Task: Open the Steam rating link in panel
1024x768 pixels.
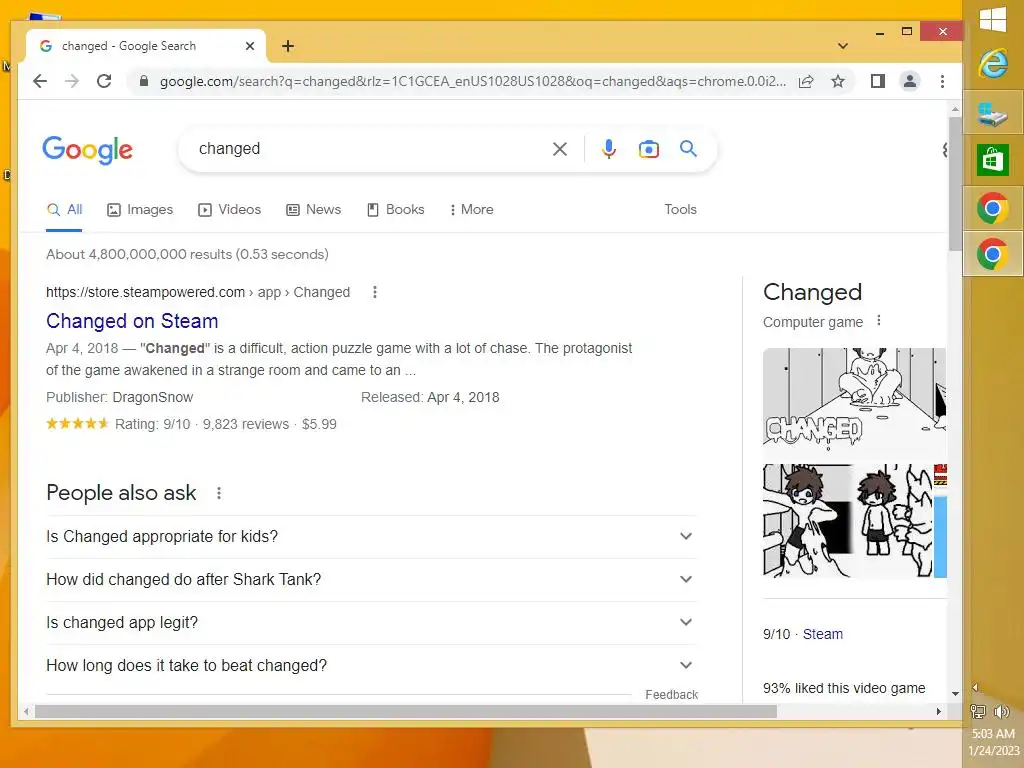Action: click(822, 634)
